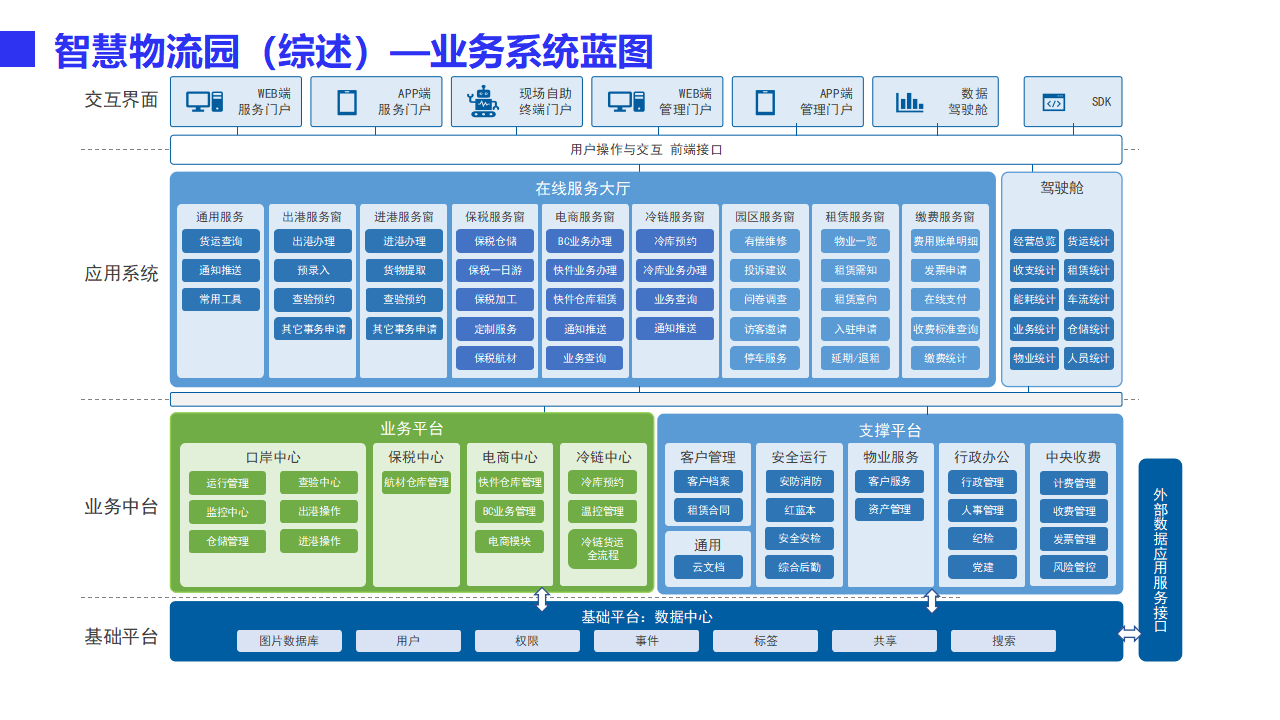
Task: Open the 问卷调查 item
Action: (x=765, y=299)
